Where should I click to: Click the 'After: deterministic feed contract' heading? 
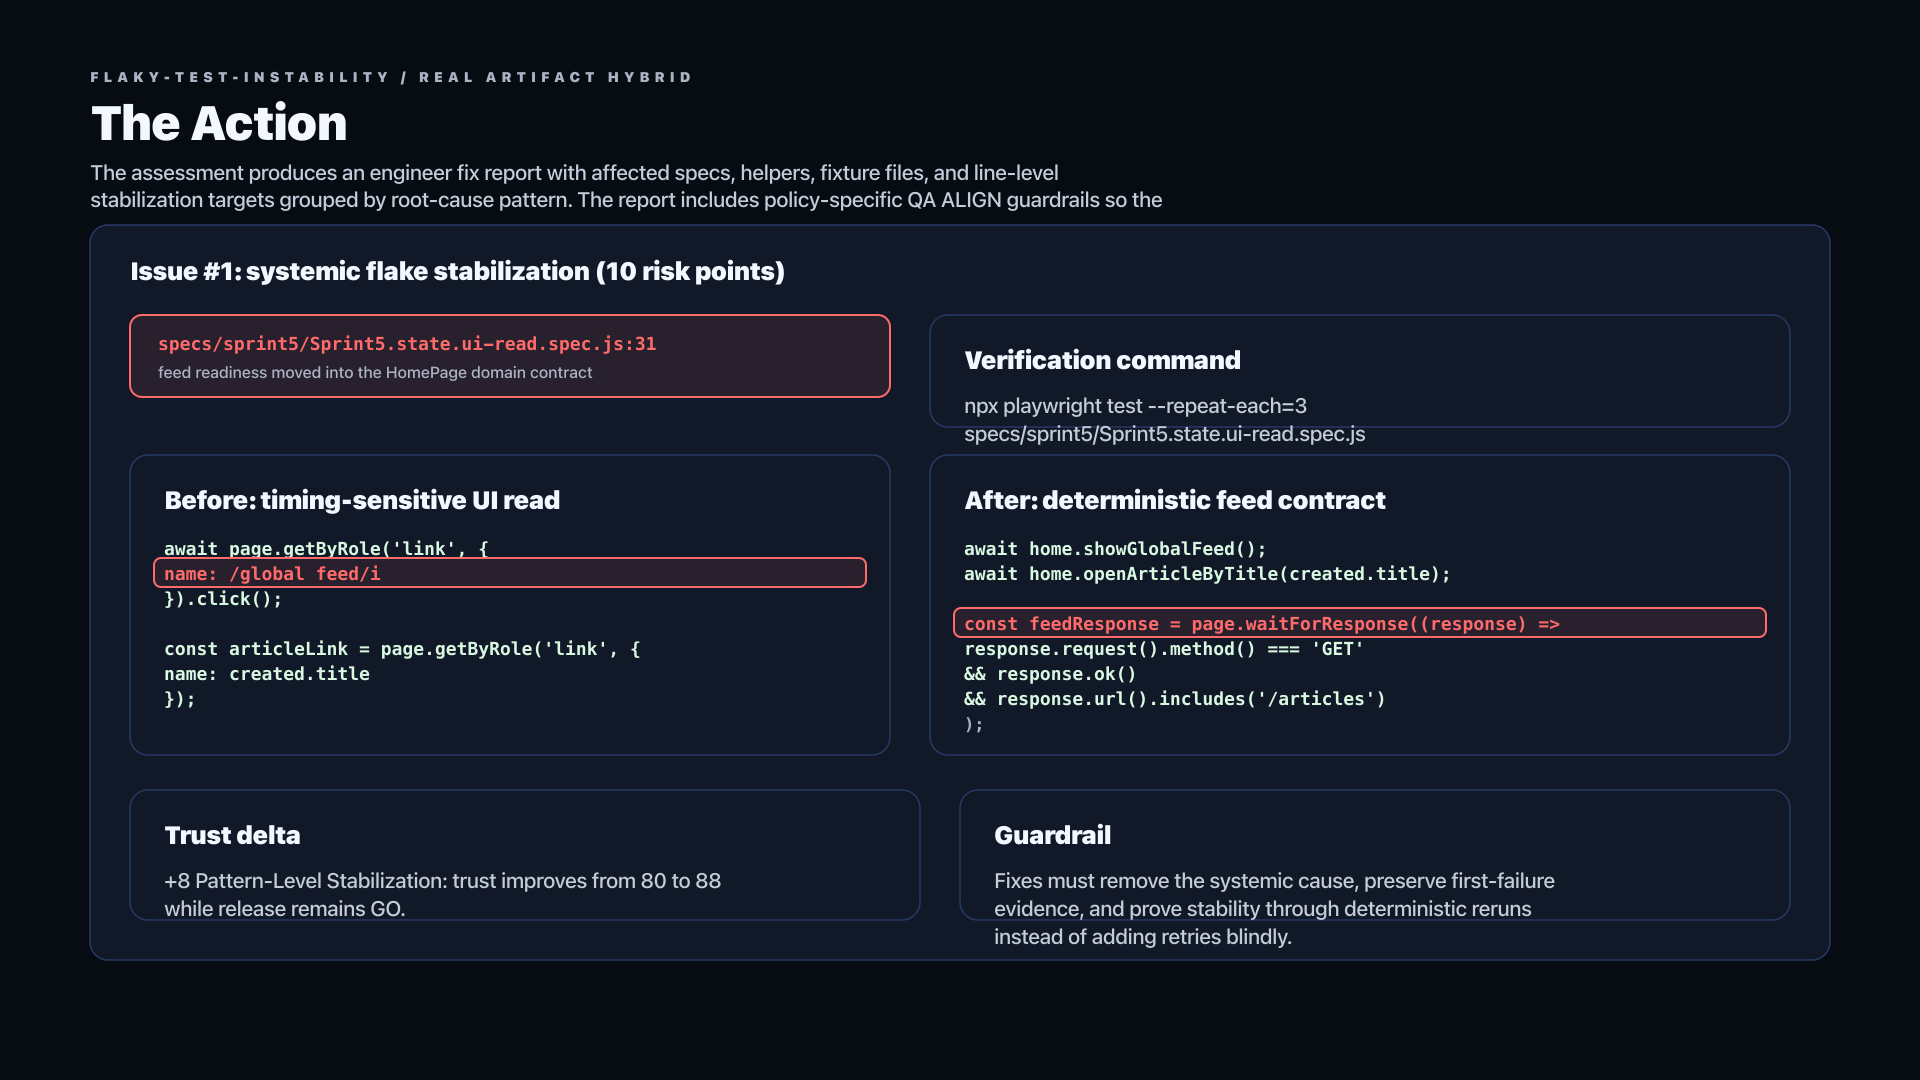coord(1174,500)
